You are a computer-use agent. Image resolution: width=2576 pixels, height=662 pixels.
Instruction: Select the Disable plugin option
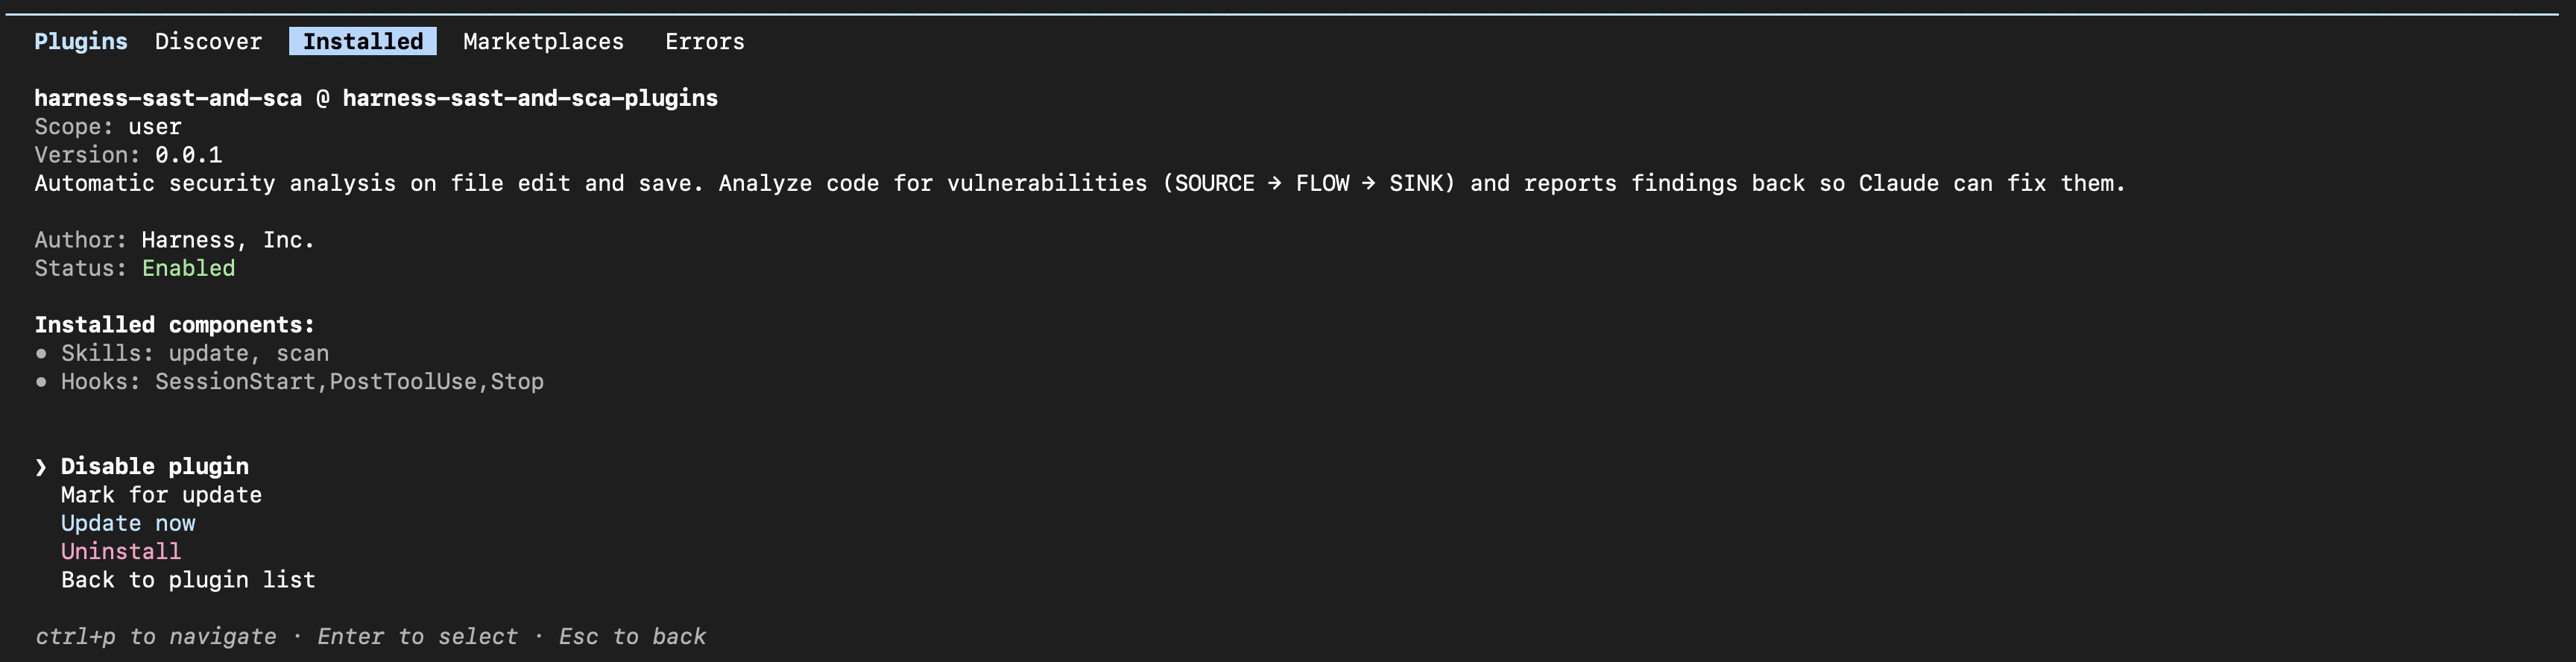pyautogui.click(x=154, y=467)
